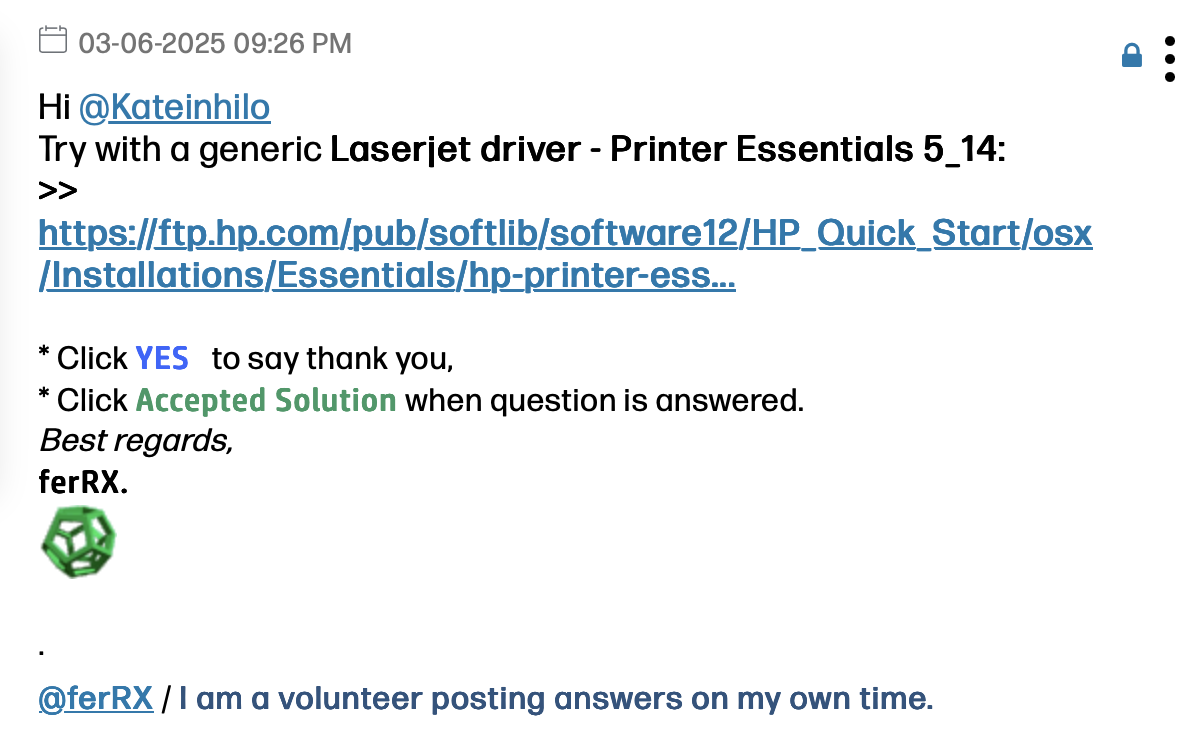The image size is (1200, 756).
Task: Open the https://ftp.hp.com/pub/softlib download link
Action: pos(565,234)
